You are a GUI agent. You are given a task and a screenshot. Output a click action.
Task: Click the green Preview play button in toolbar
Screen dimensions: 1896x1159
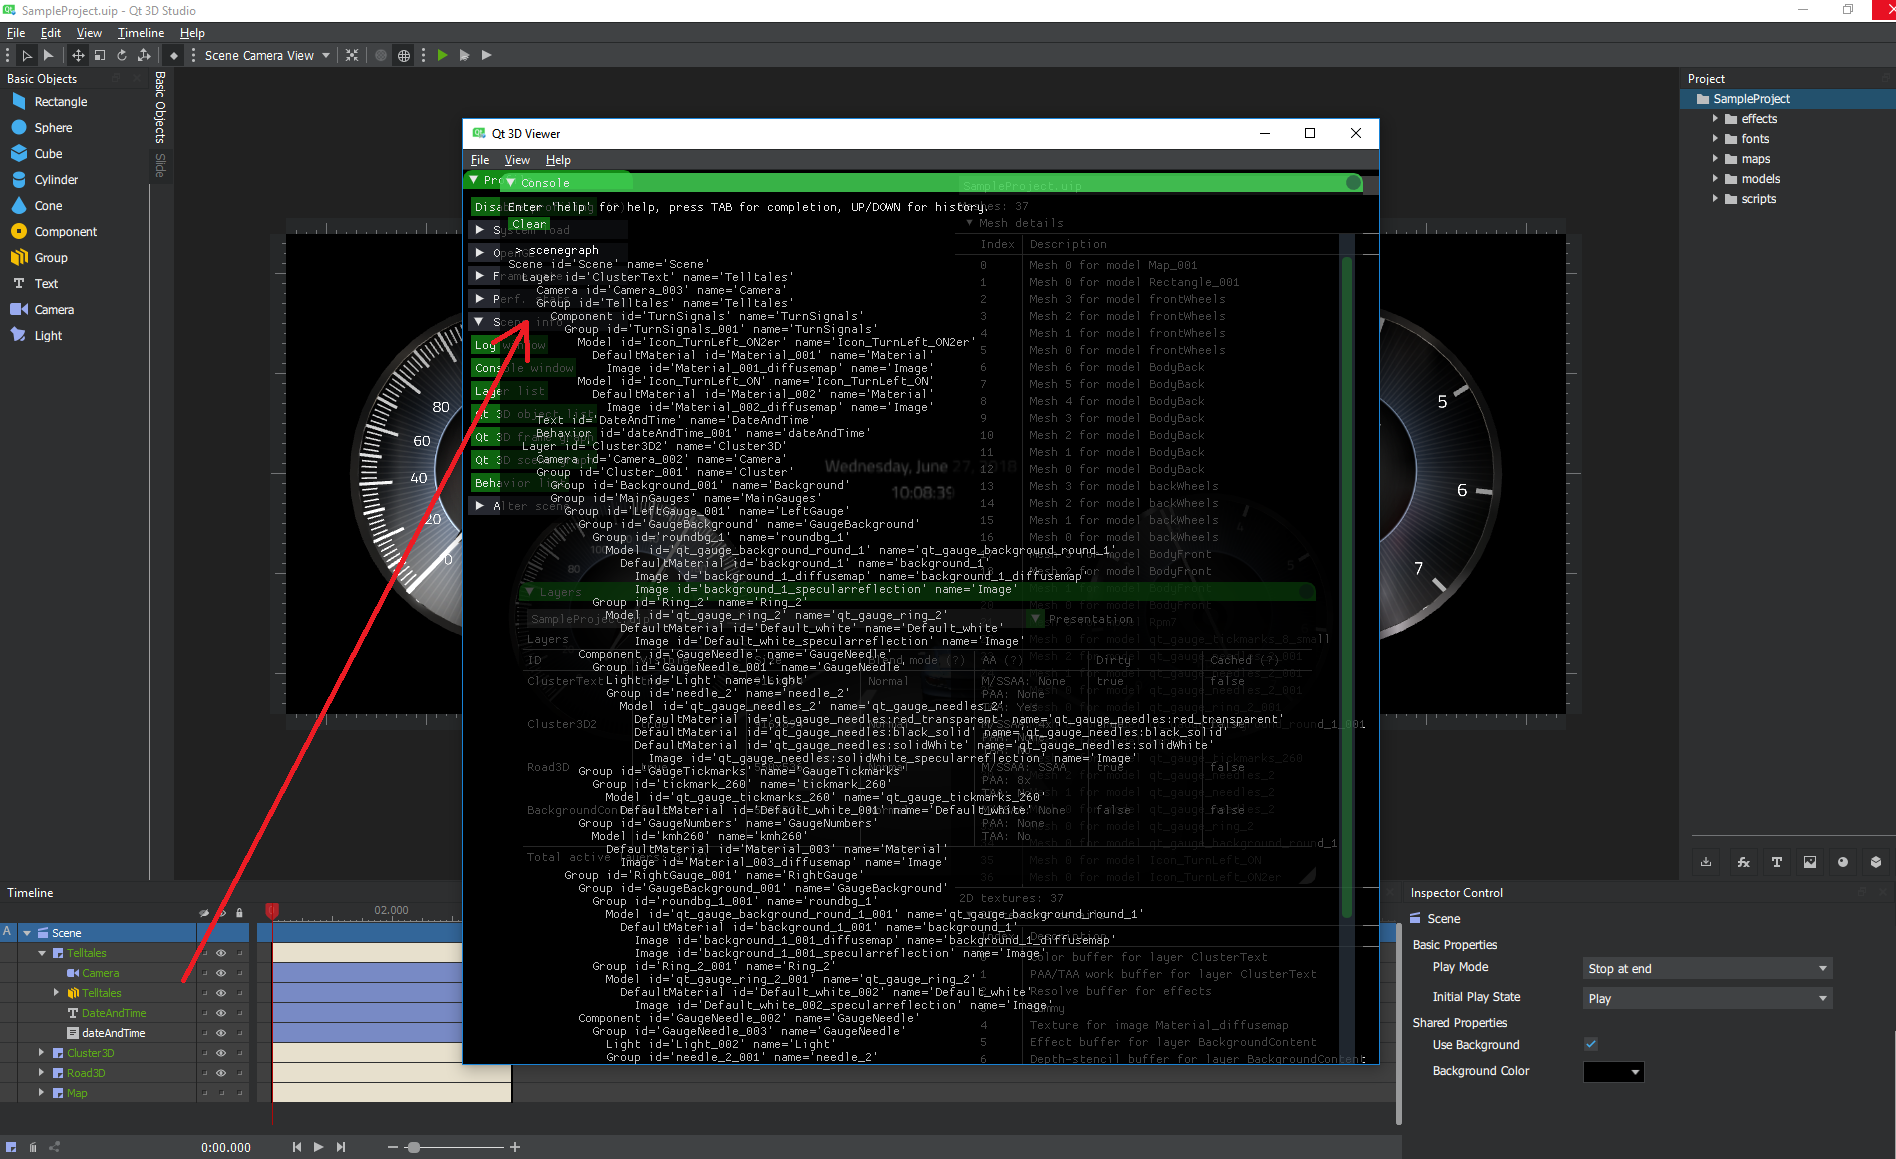click(x=442, y=55)
